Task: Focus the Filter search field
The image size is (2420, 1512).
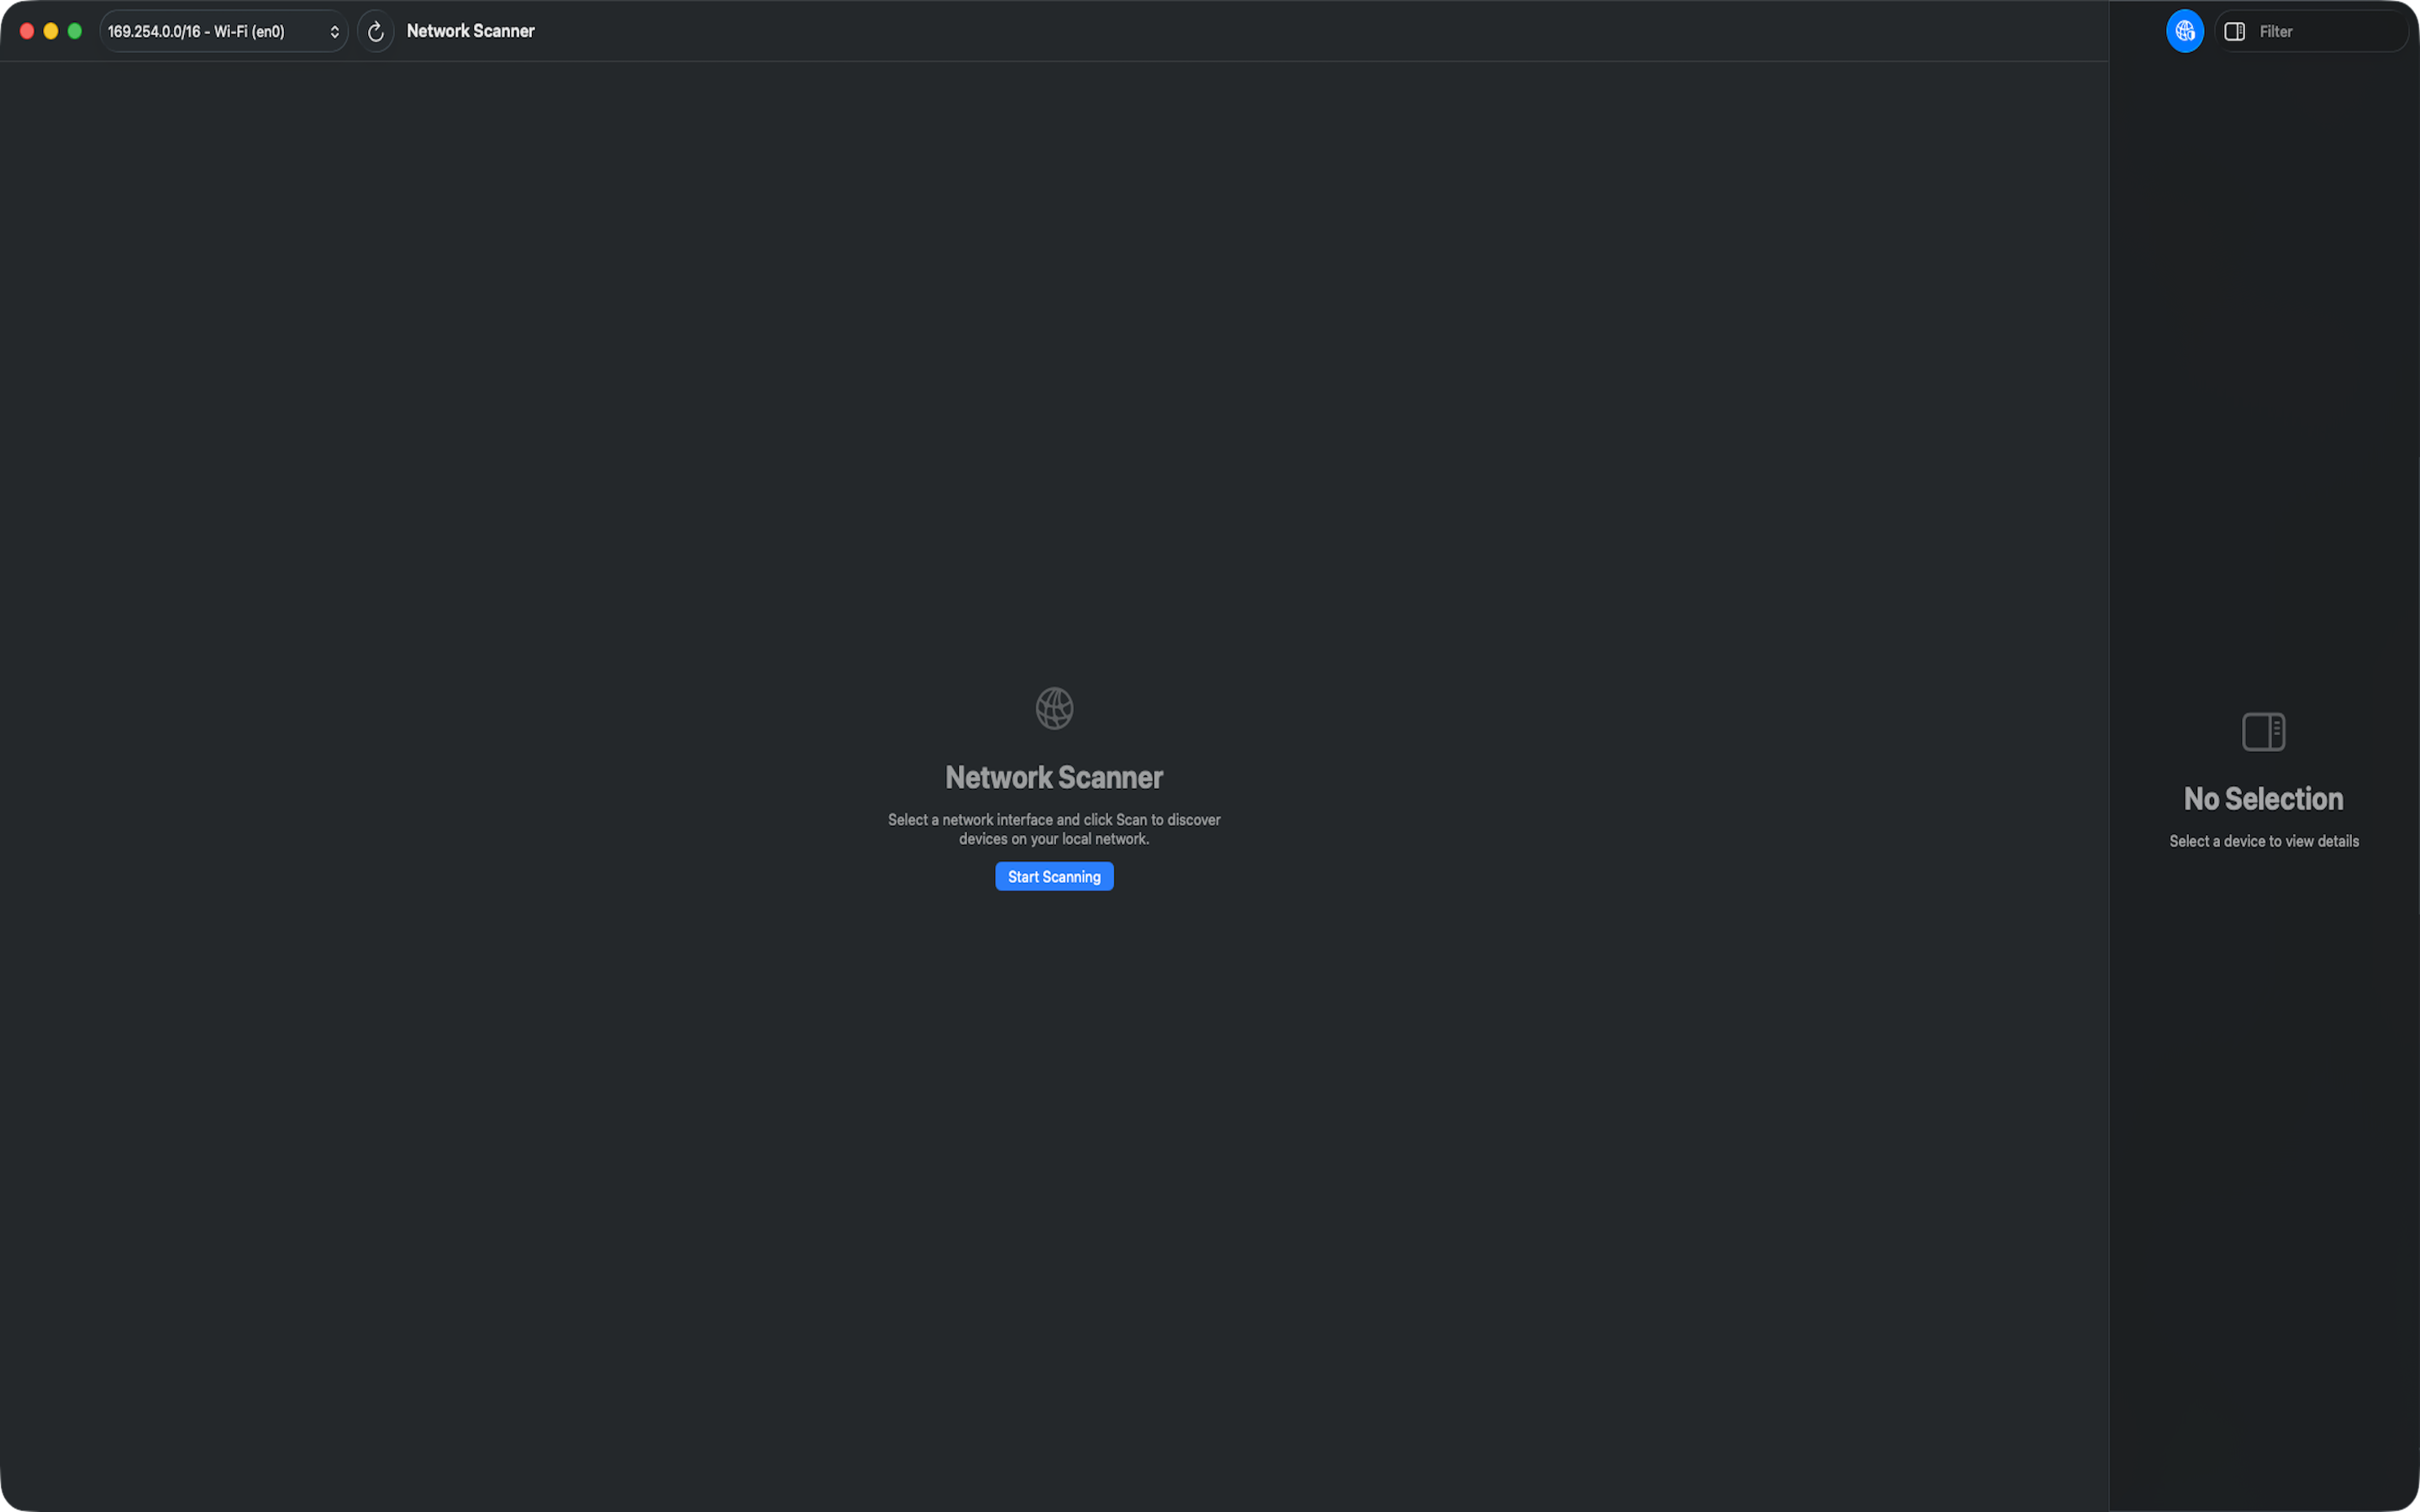Action: point(2320,31)
